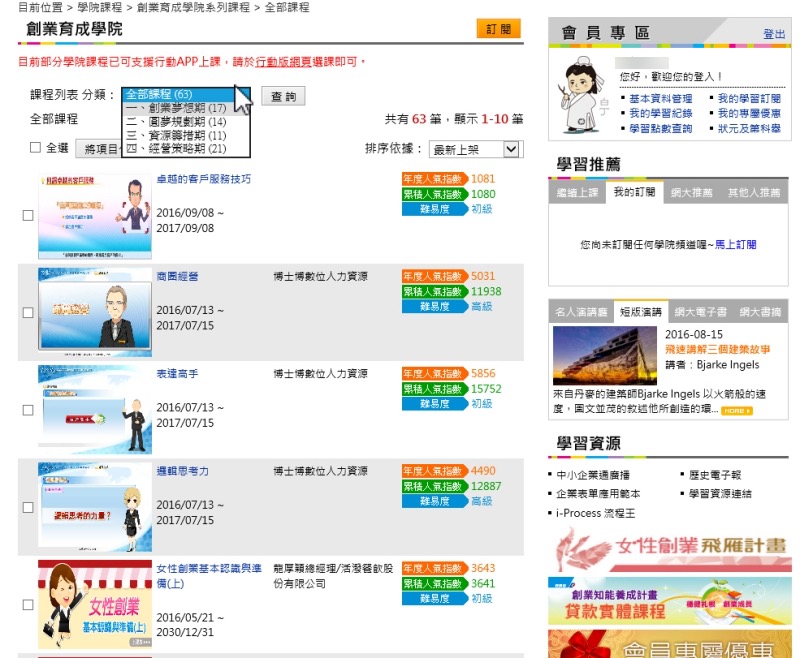This screenshot has height=658, width=800.
Task: Open 學習點數查詢 link
Action: point(661,129)
